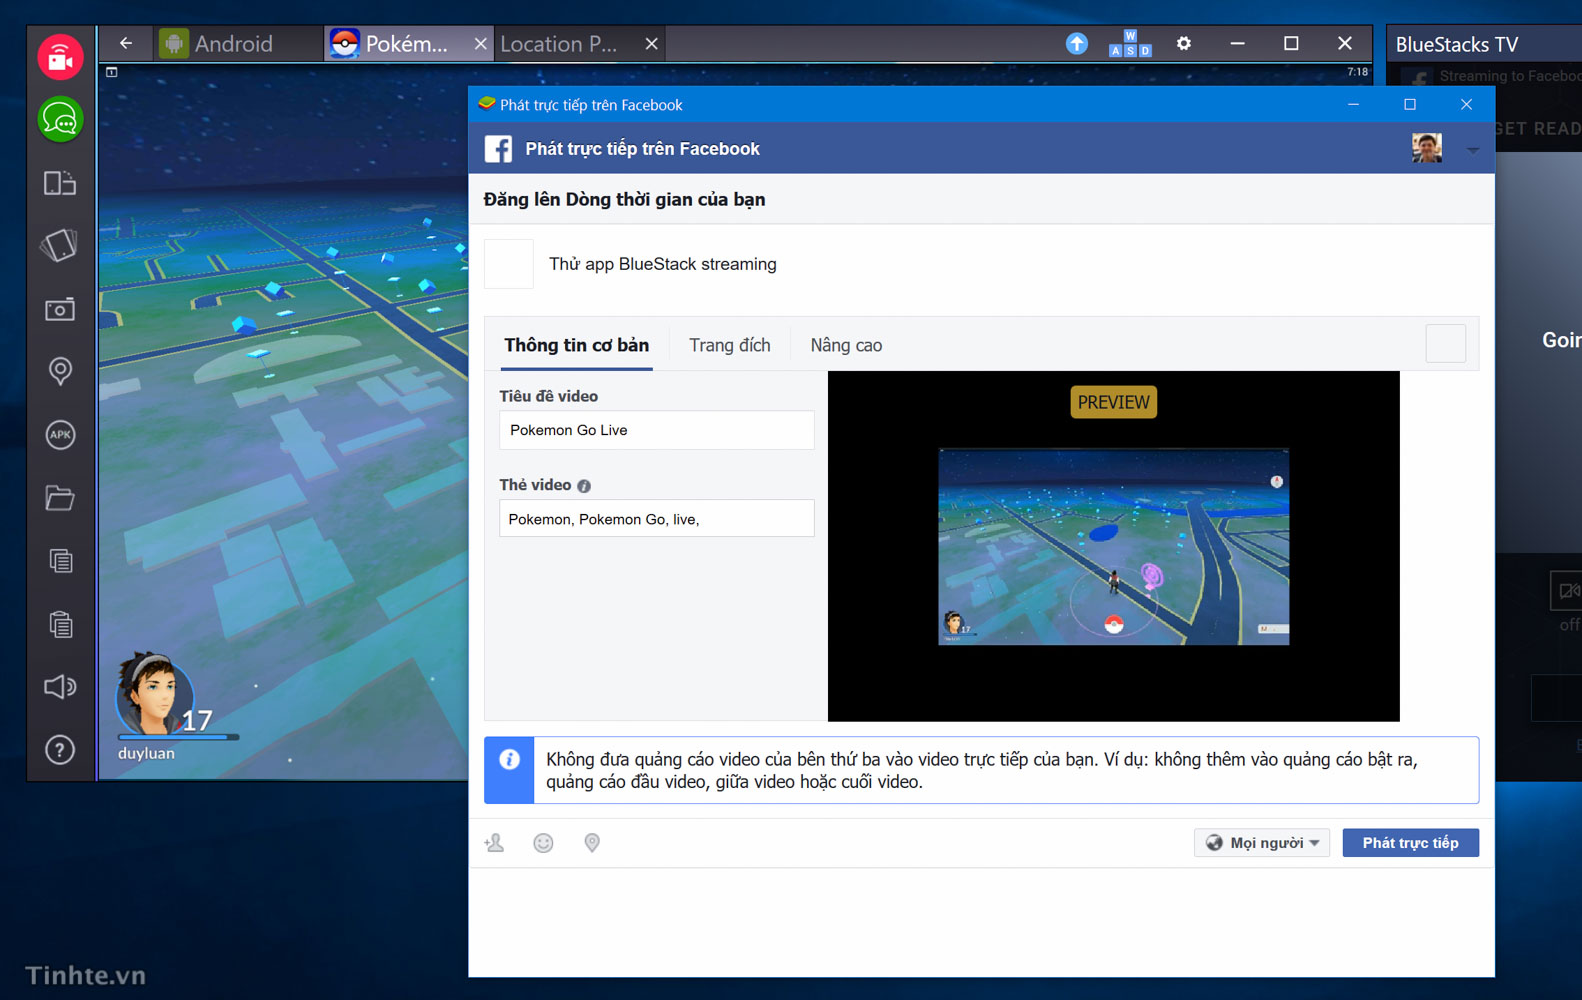Click the Phát trực tiếp button
The height and width of the screenshot is (1000, 1582).
click(x=1410, y=843)
